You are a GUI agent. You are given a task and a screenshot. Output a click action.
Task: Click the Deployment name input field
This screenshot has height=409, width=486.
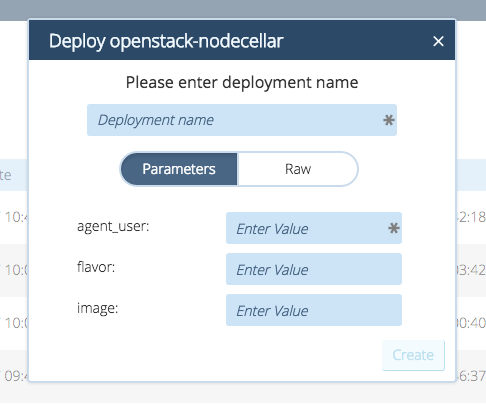(242, 120)
